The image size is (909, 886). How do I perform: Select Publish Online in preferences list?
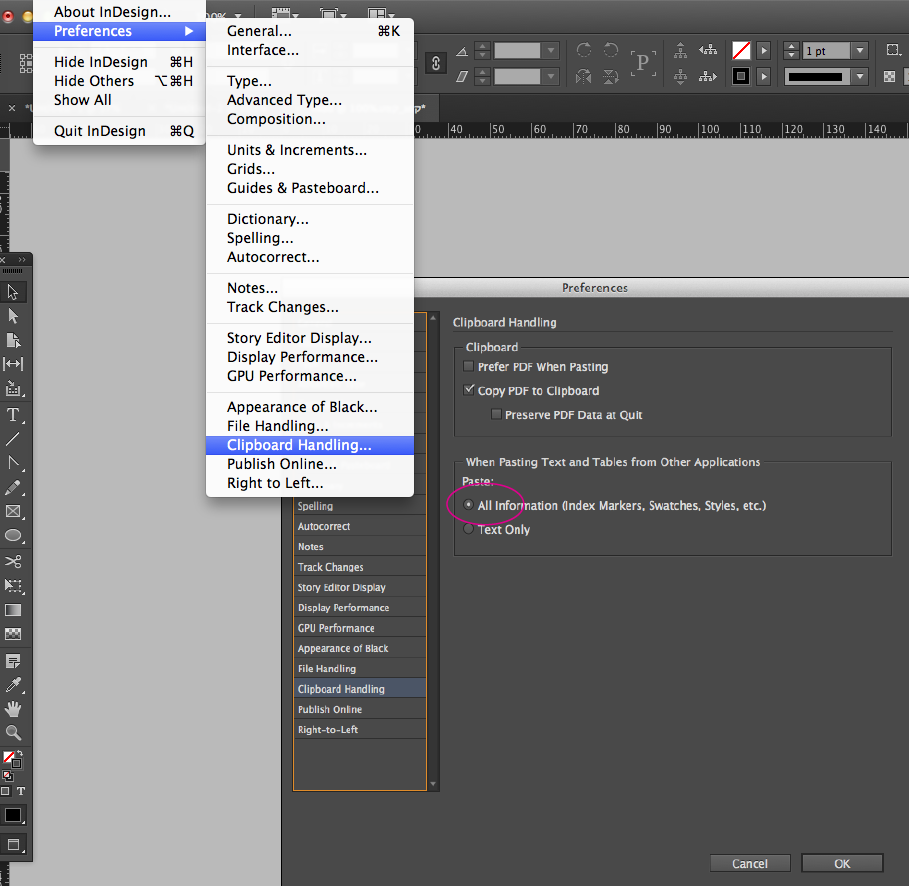(359, 709)
